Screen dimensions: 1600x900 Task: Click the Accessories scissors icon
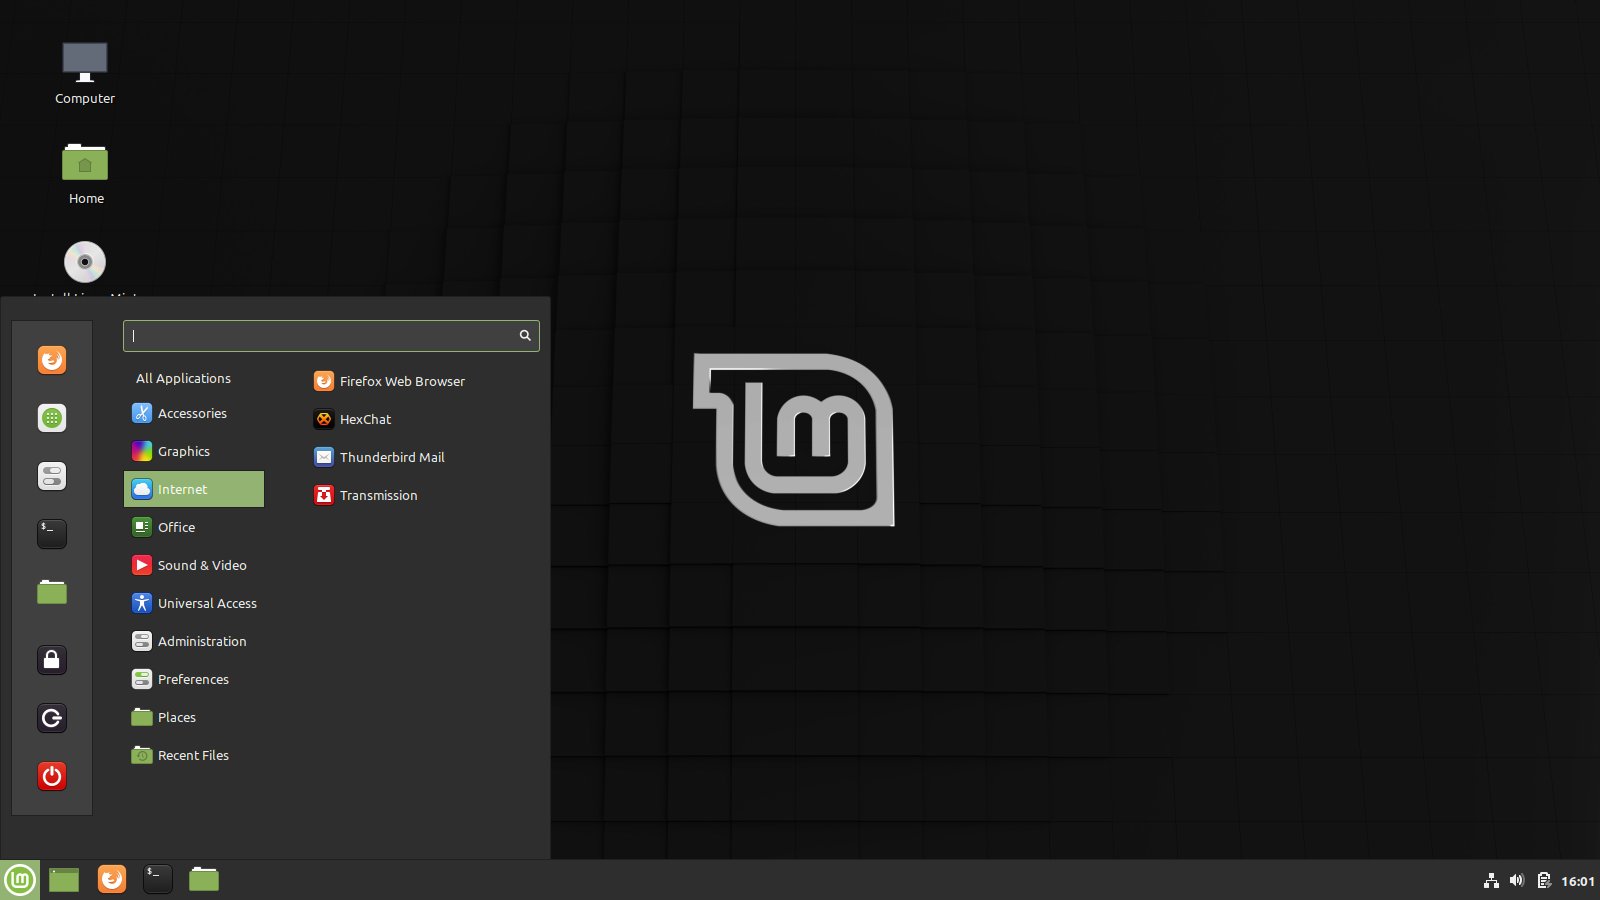(142, 413)
